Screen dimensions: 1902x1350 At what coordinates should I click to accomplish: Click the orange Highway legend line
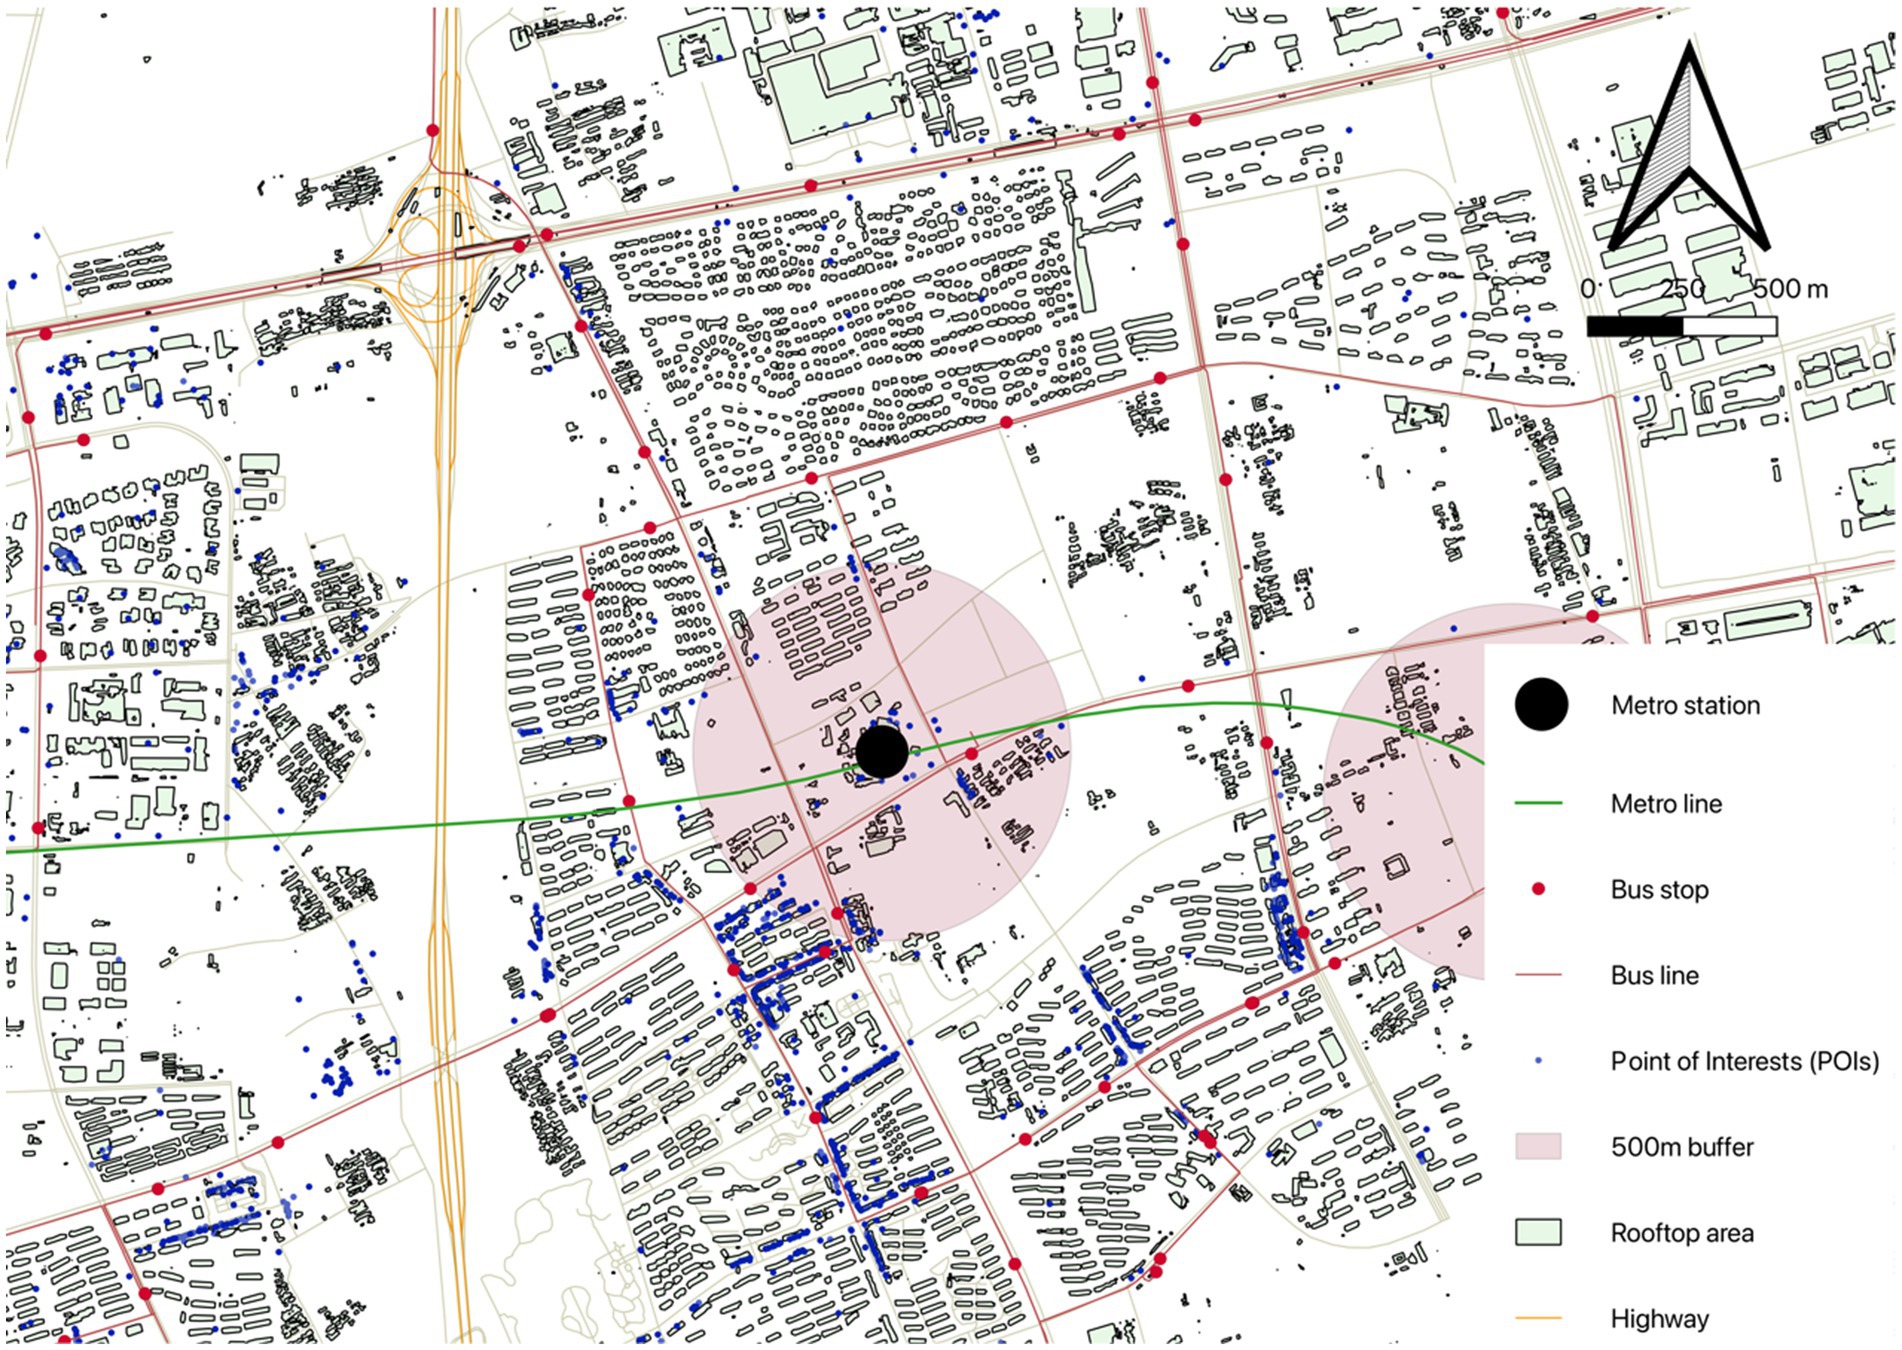click(x=1539, y=1319)
